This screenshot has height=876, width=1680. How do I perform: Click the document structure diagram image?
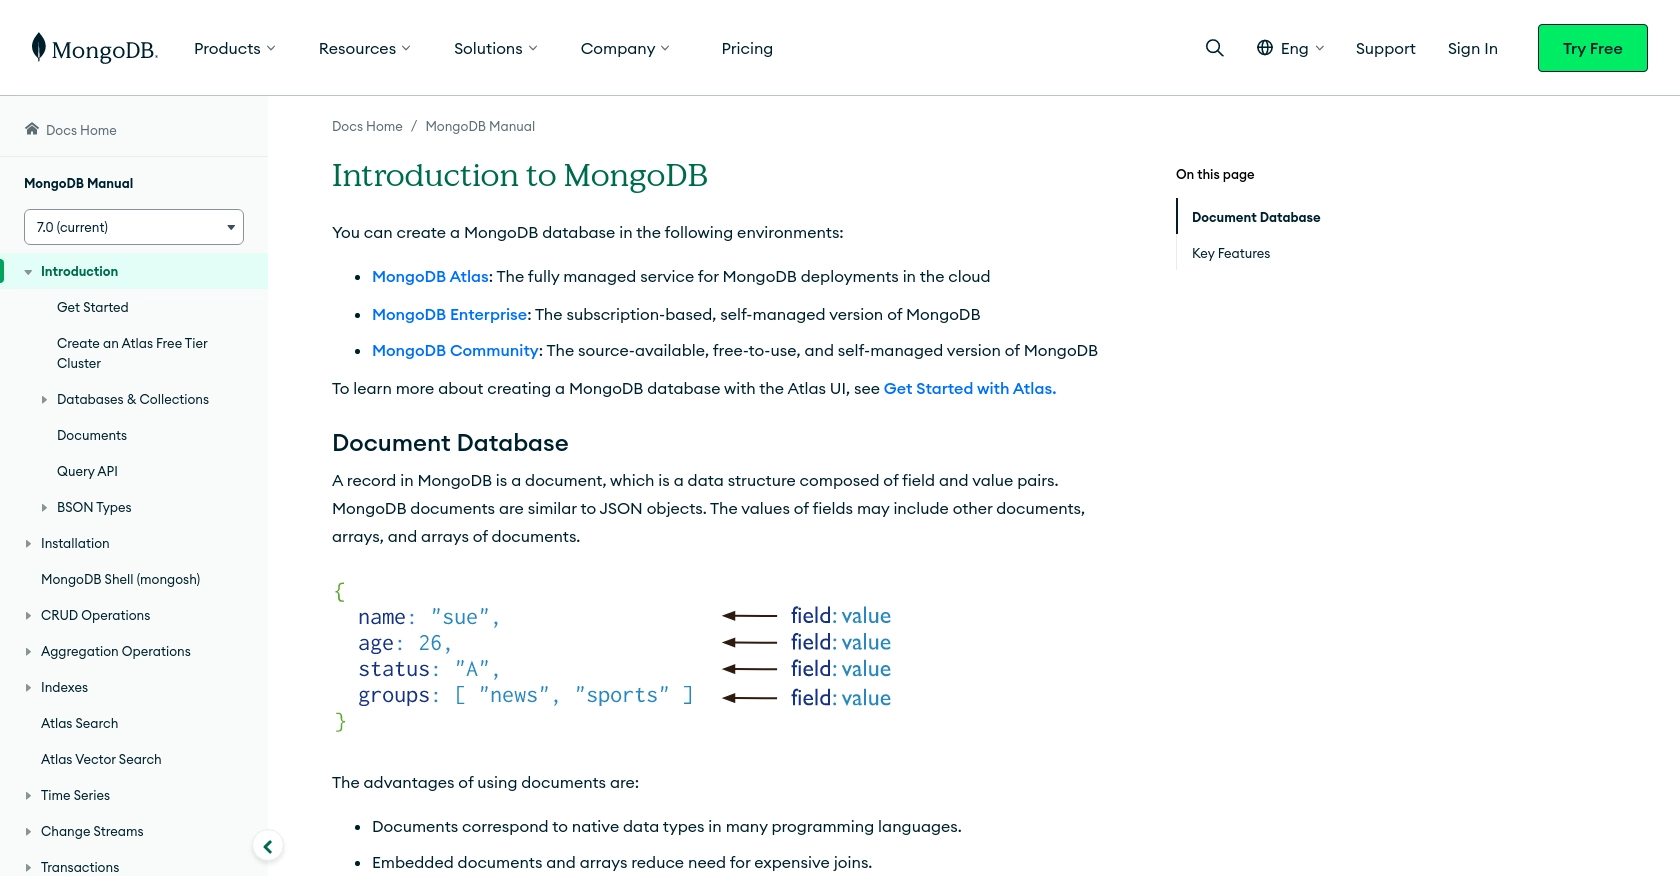[x=612, y=656]
